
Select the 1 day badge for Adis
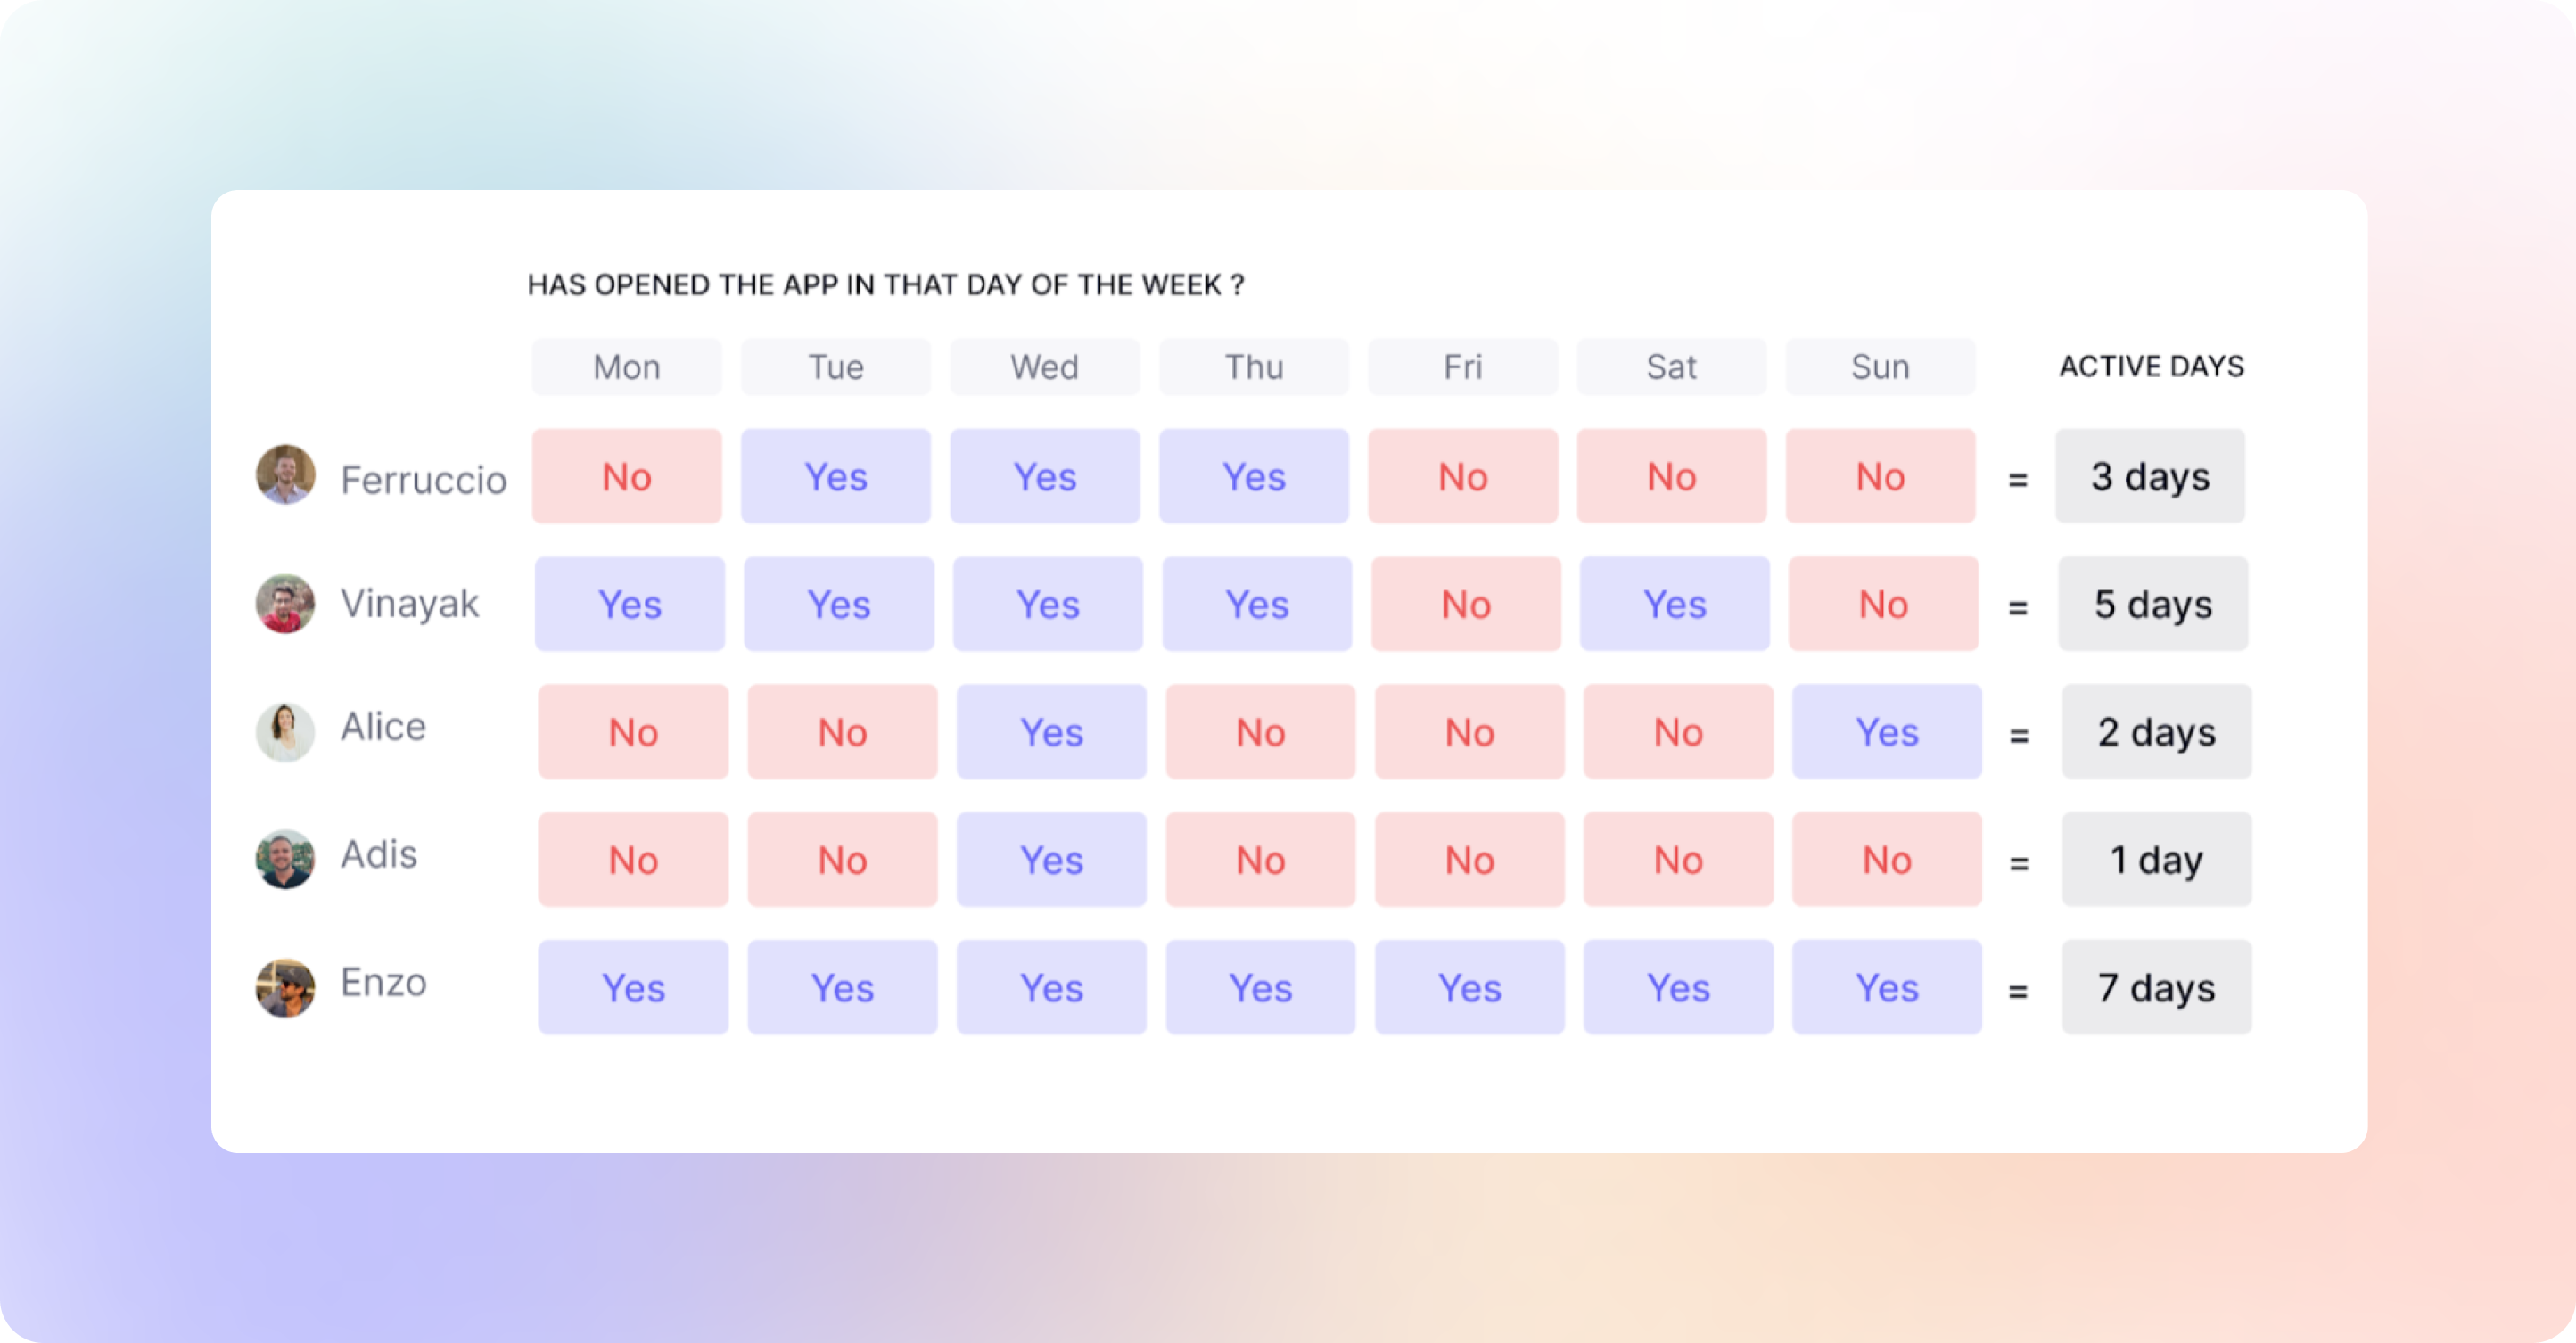2157,860
